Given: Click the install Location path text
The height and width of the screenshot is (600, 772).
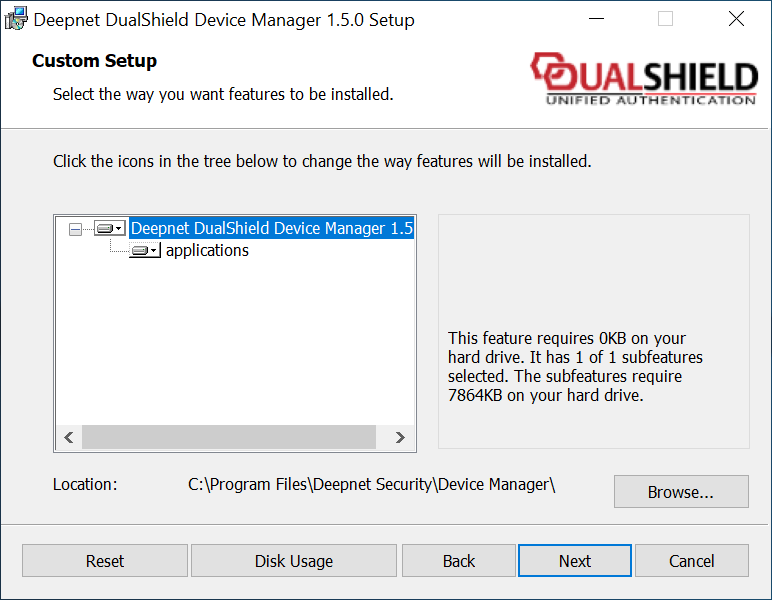Looking at the screenshot, I should tap(371, 485).
